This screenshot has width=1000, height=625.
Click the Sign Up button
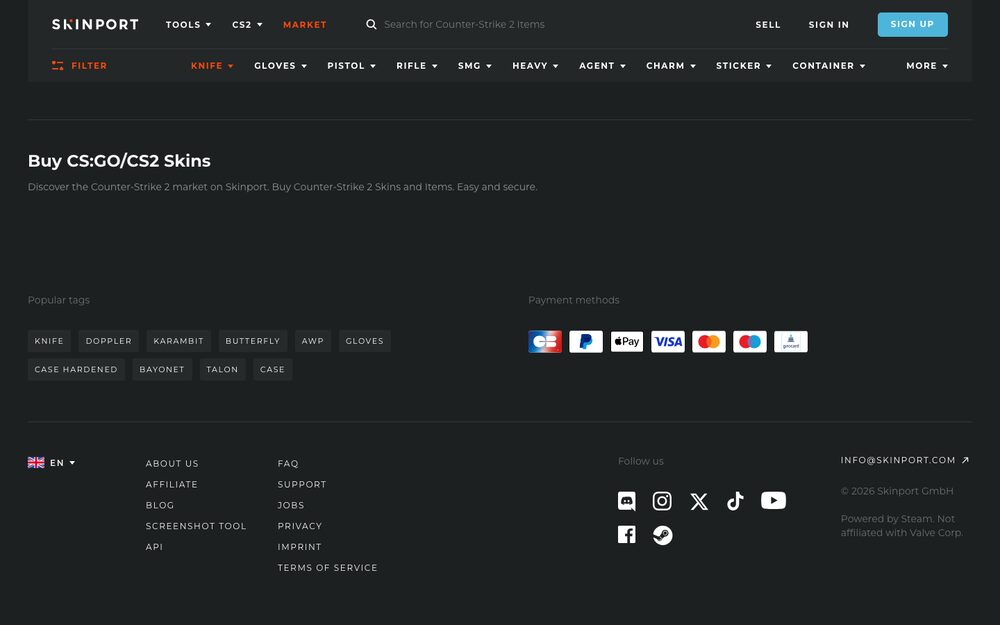[913, 24]
